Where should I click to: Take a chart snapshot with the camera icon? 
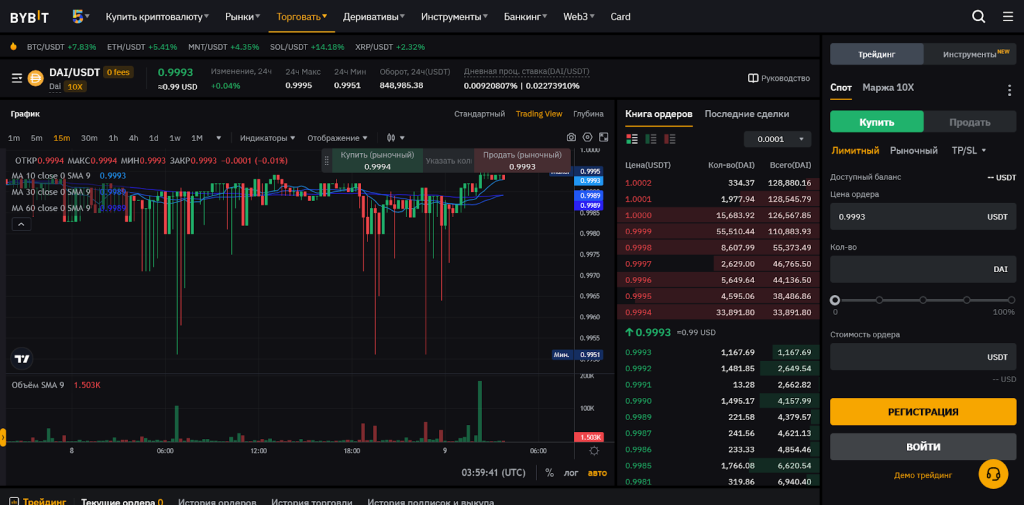coord(571,138)
